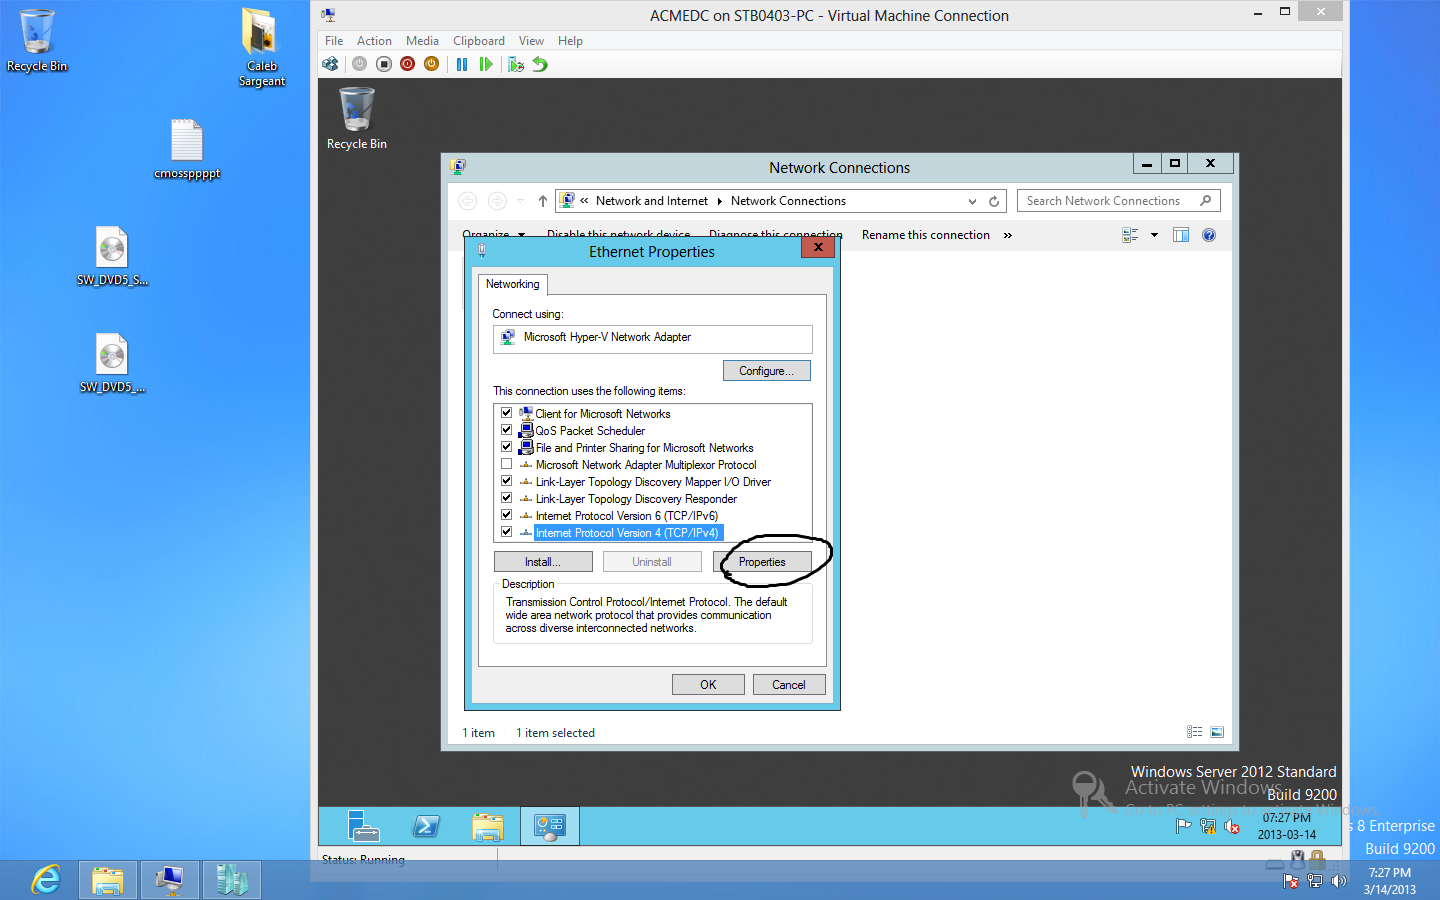Close the Ethernet Properties dialog
The height and width of the screenshot is (900, 1440).
click(x=818, y=248)
